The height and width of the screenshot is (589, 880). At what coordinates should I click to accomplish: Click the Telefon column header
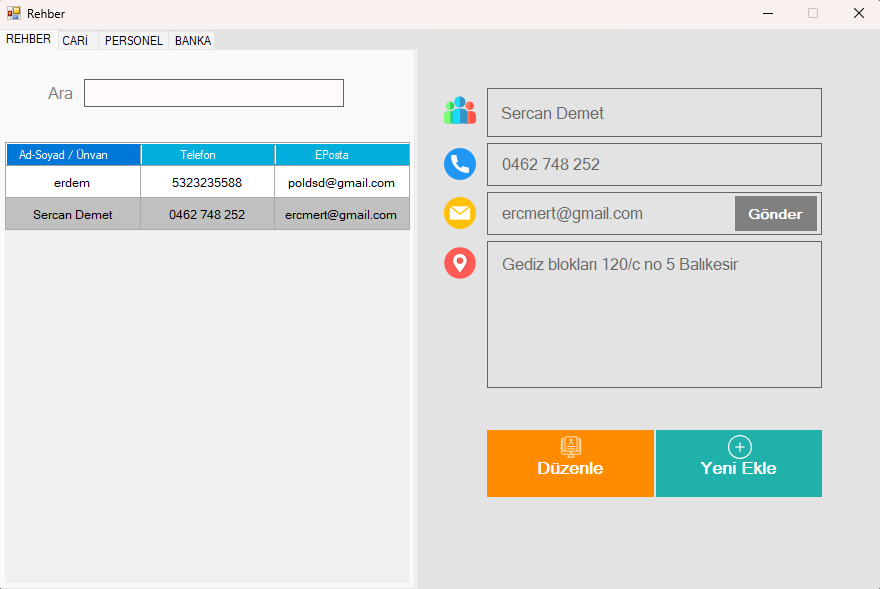click(207, 155)
